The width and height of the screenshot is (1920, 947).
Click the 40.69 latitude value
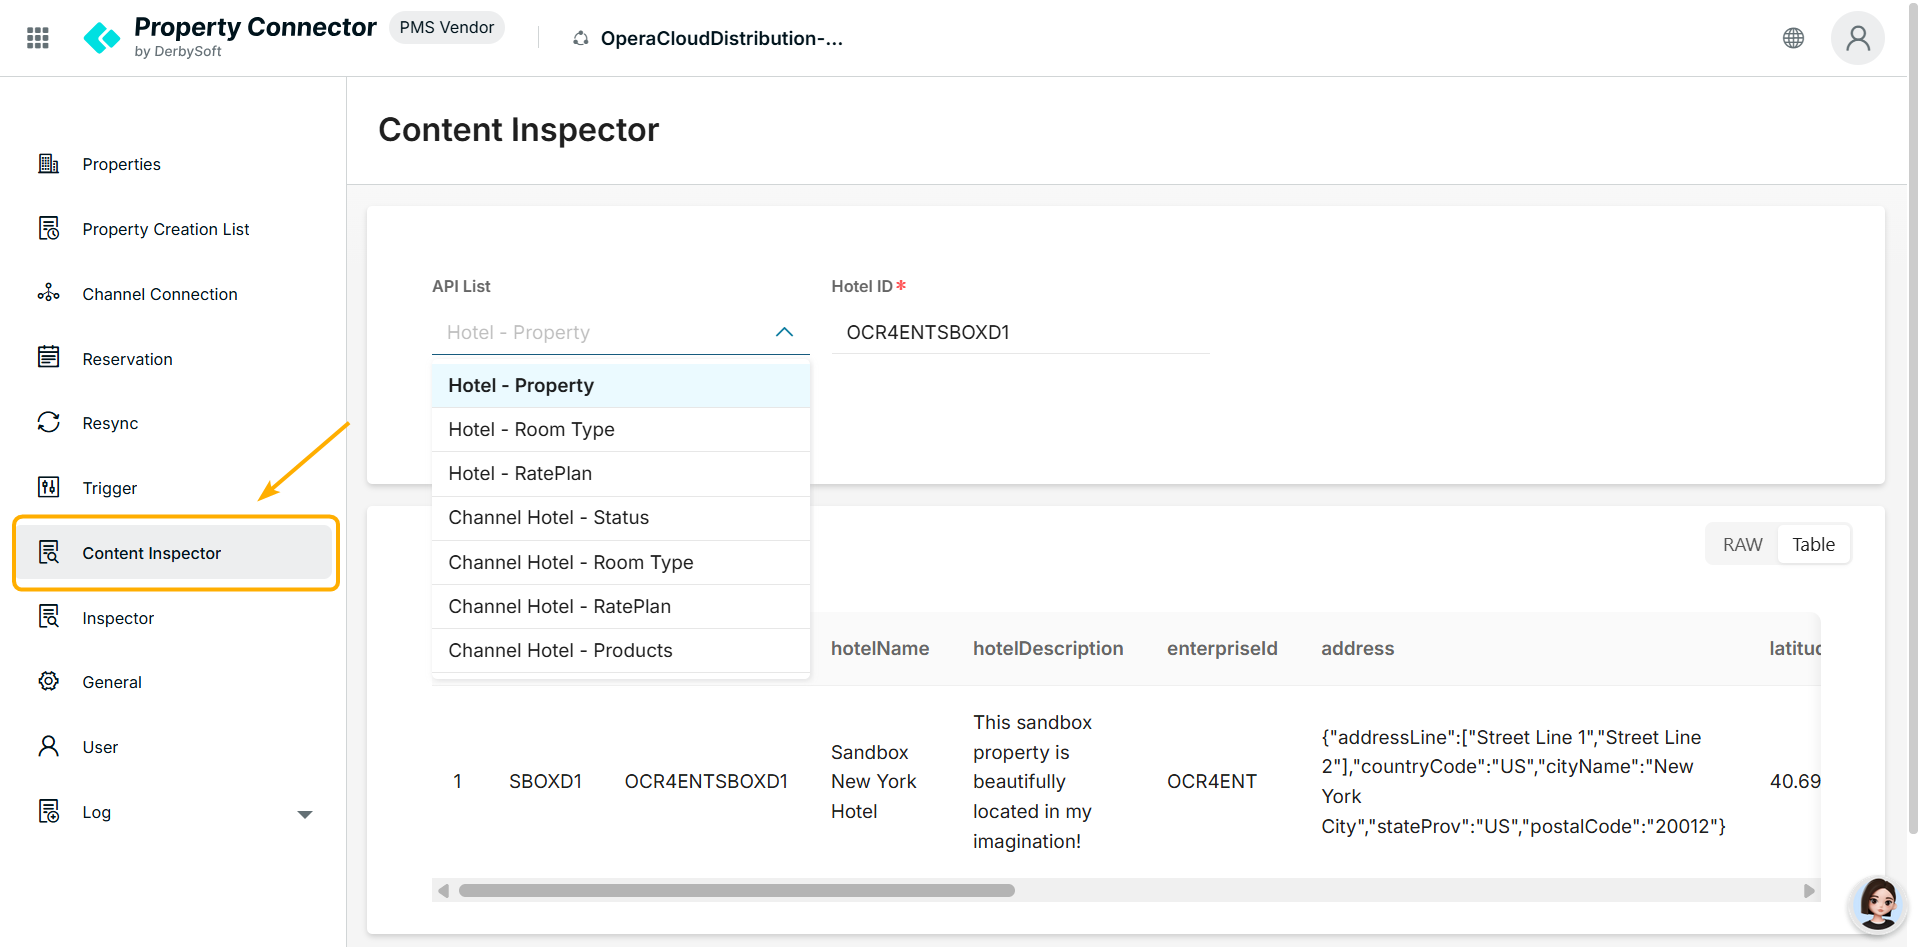click(x=1795, y=781)
